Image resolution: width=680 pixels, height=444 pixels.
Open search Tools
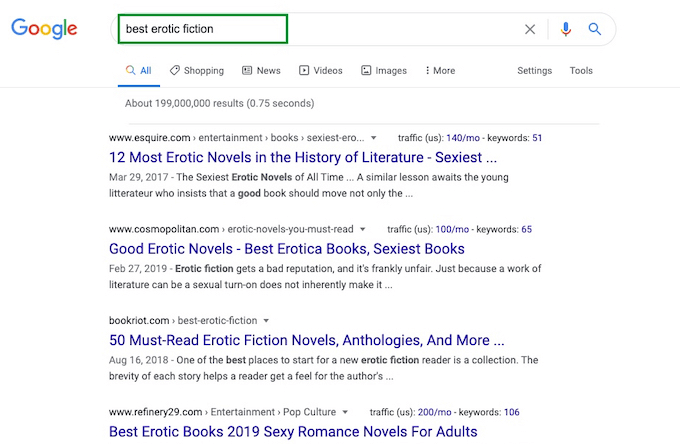(581, 70)
